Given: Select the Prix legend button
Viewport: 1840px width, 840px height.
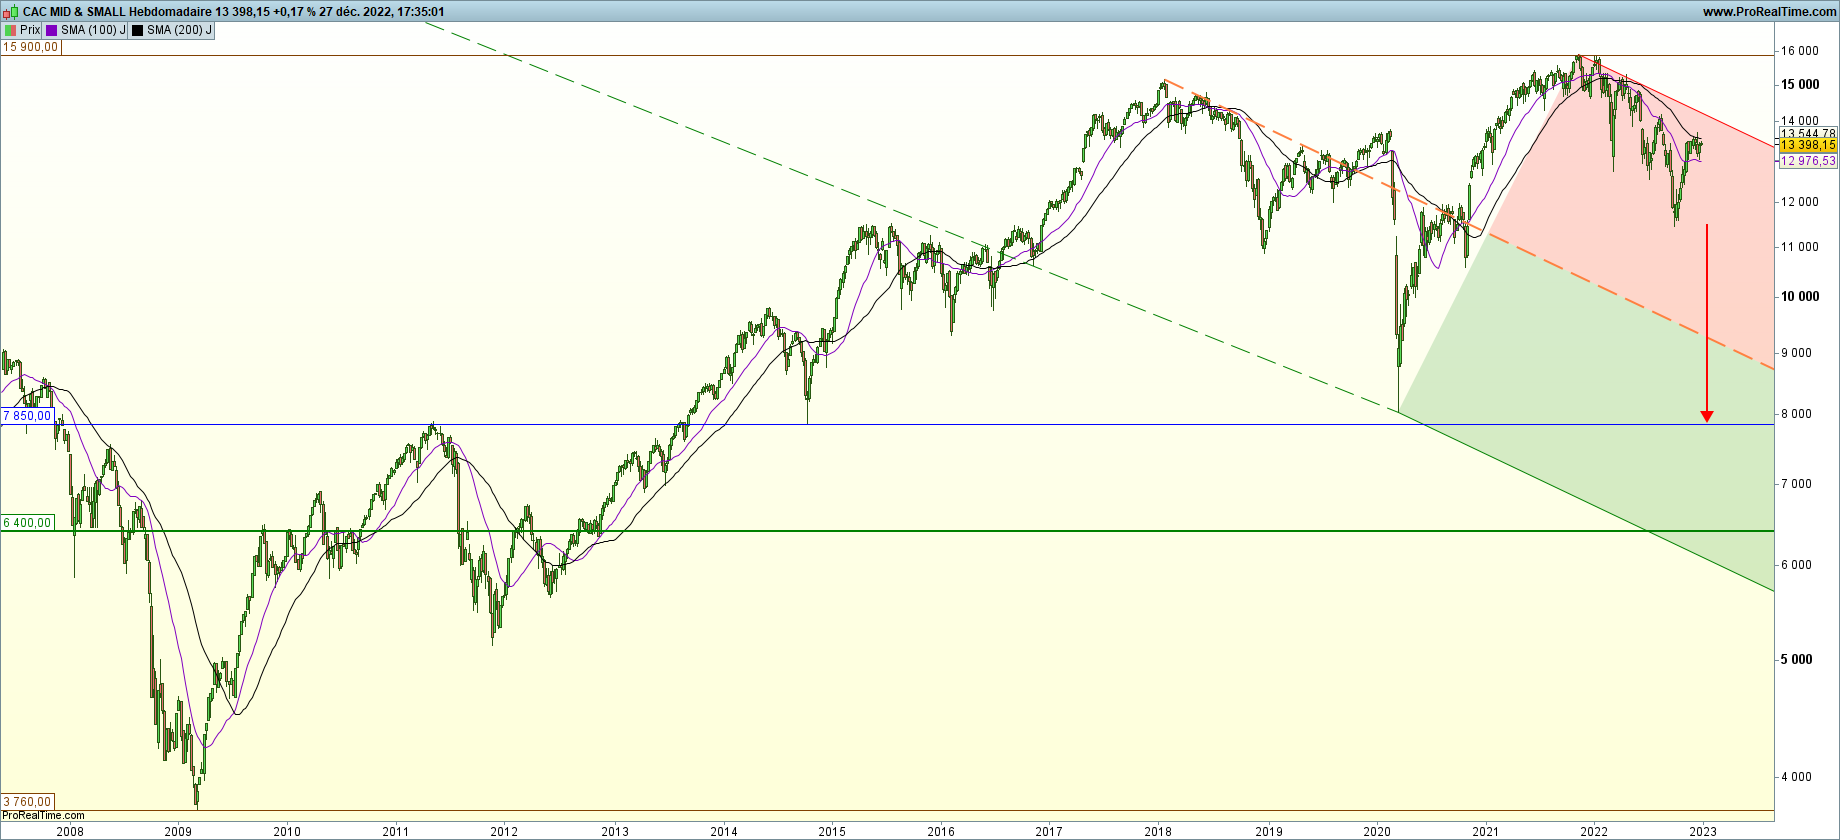Looking at the screenshot, I should tap(22, 30).
